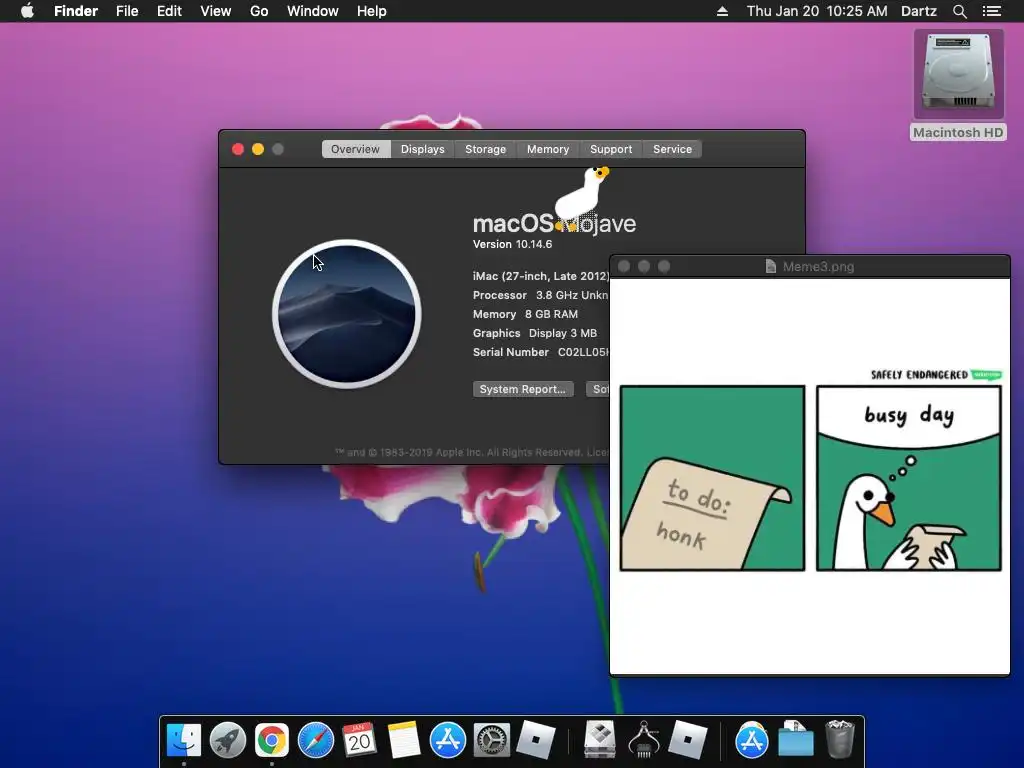Launch Roblox icon next to System Information
1024x768 pixels.
688,740
